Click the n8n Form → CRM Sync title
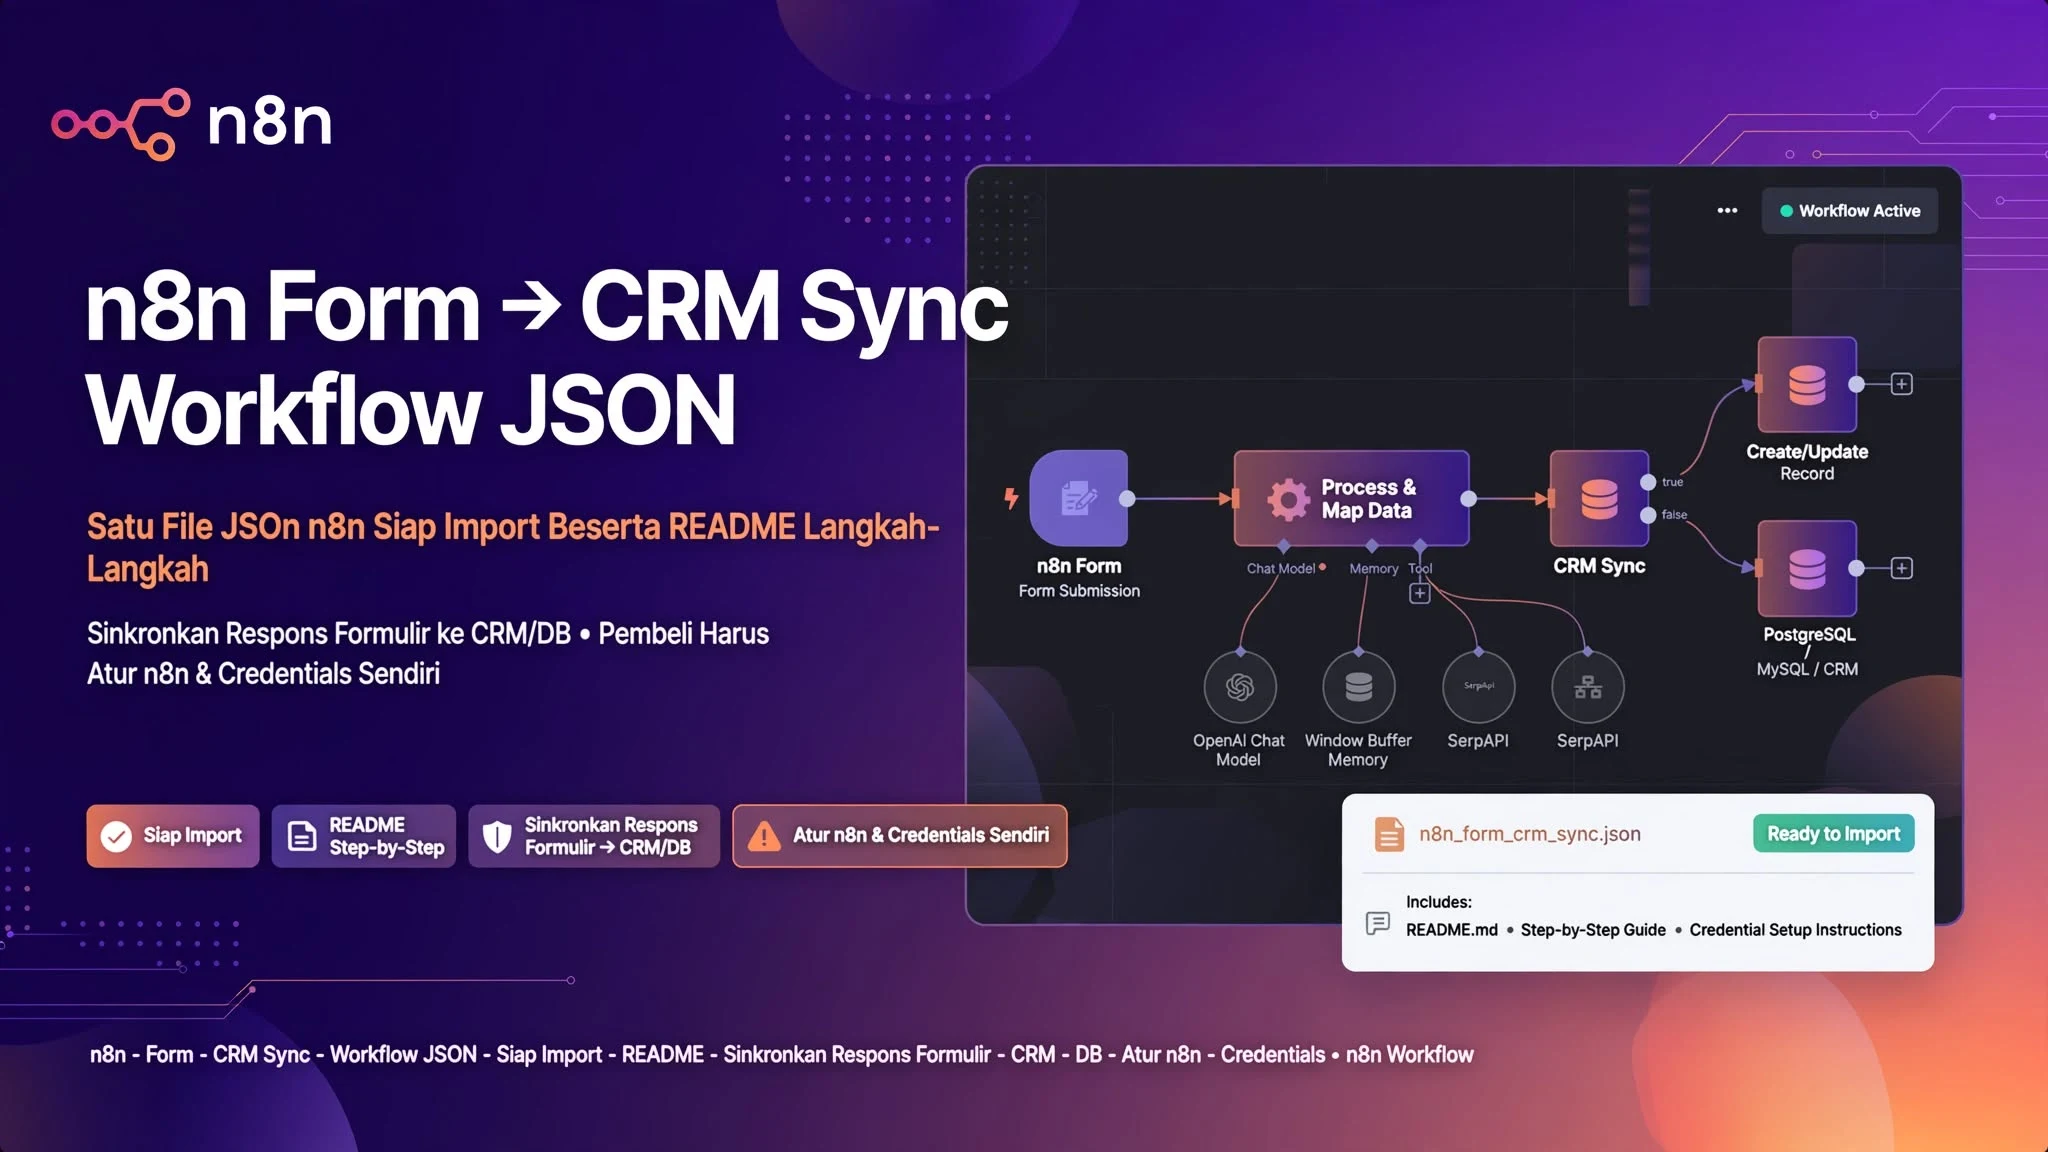The image size is (2048, 1152). point(547,358)
